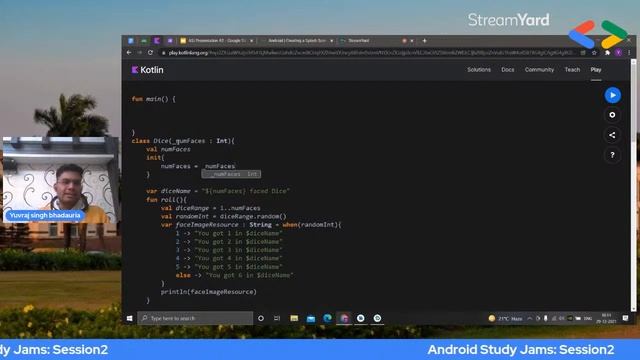This screenshot has width=640, height=360.
Task: Open the Teach page
Action: [x=572, y=70]
